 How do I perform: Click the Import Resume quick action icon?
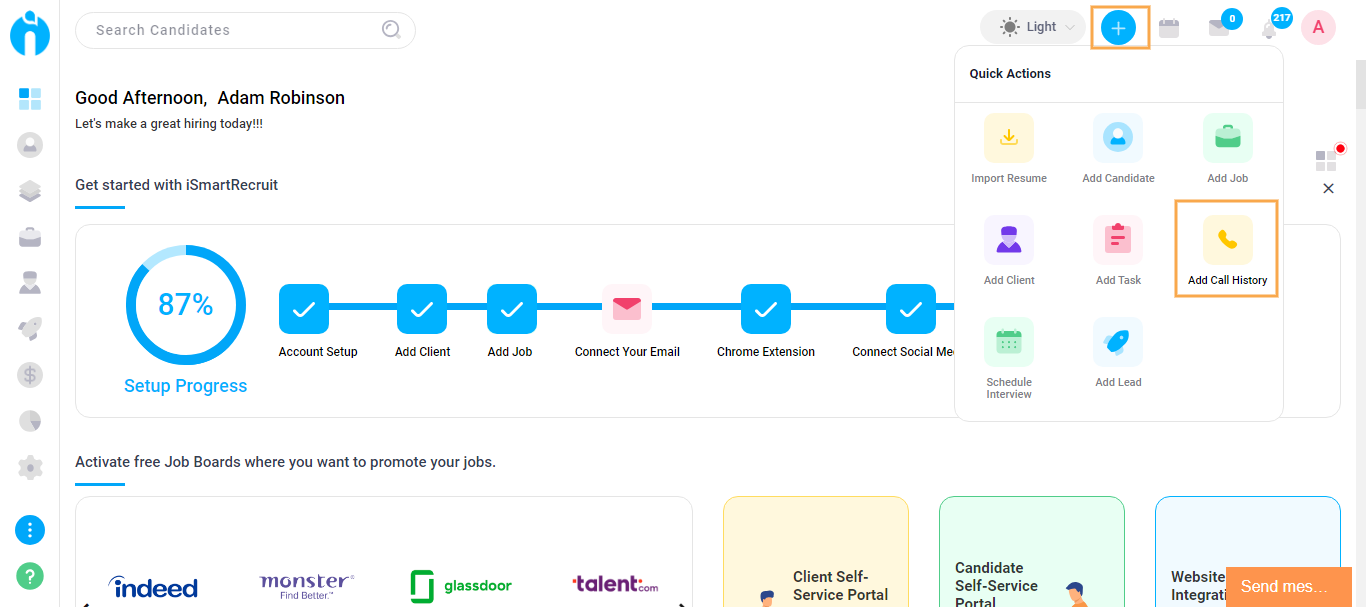1009,138
